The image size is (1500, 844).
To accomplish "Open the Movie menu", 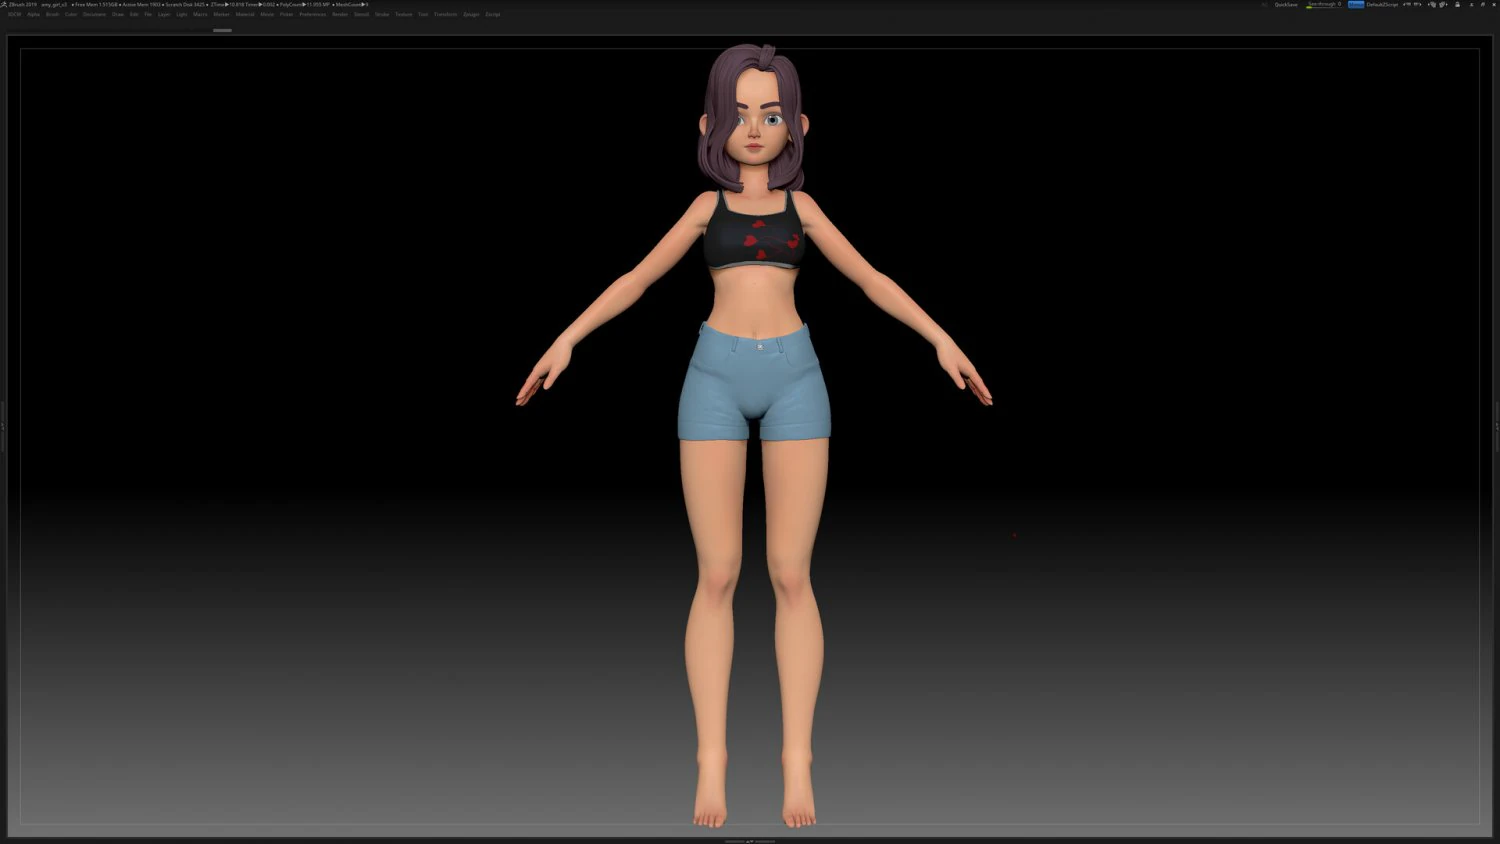I will tap(267, 14).
